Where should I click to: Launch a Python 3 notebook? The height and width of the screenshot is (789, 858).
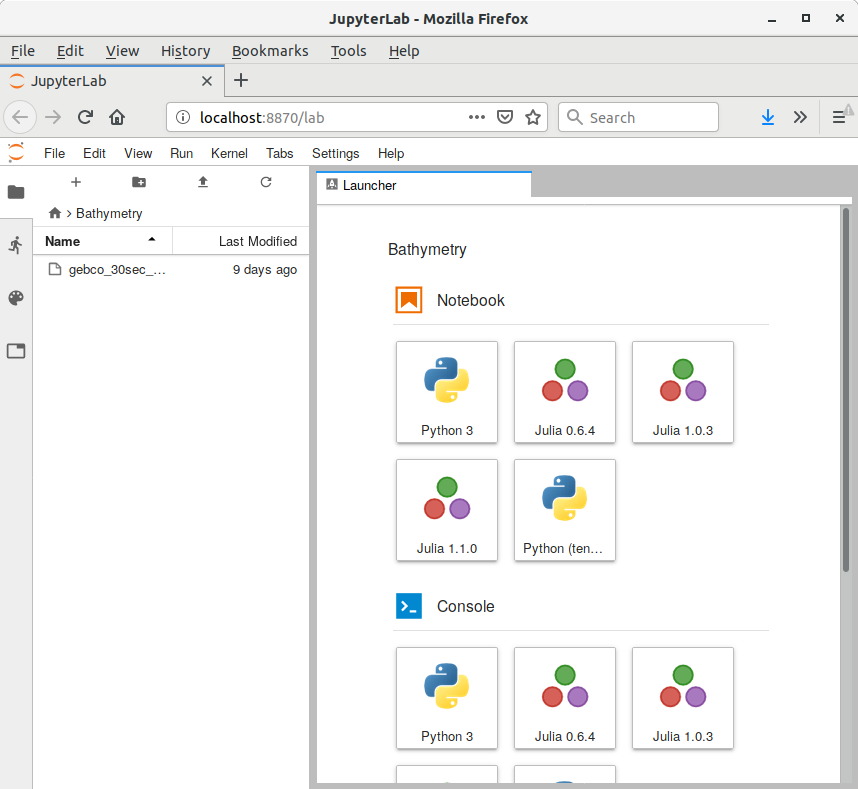click(x=447, y=392)
